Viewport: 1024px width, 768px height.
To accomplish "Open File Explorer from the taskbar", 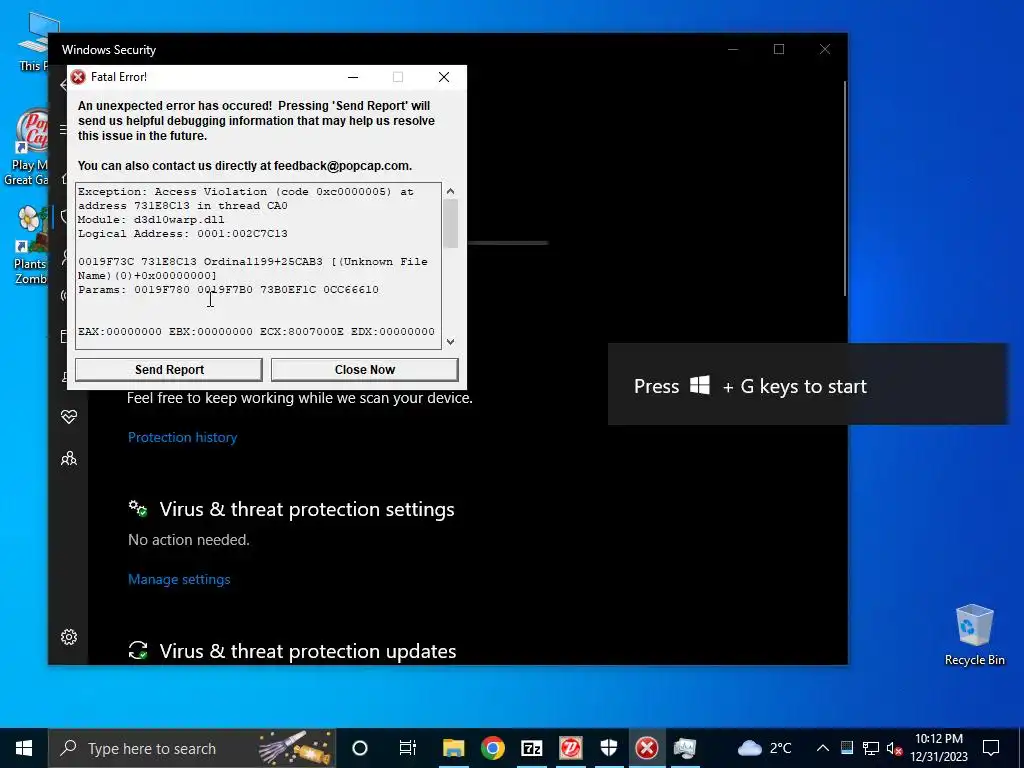I will (x=453, y=748).
